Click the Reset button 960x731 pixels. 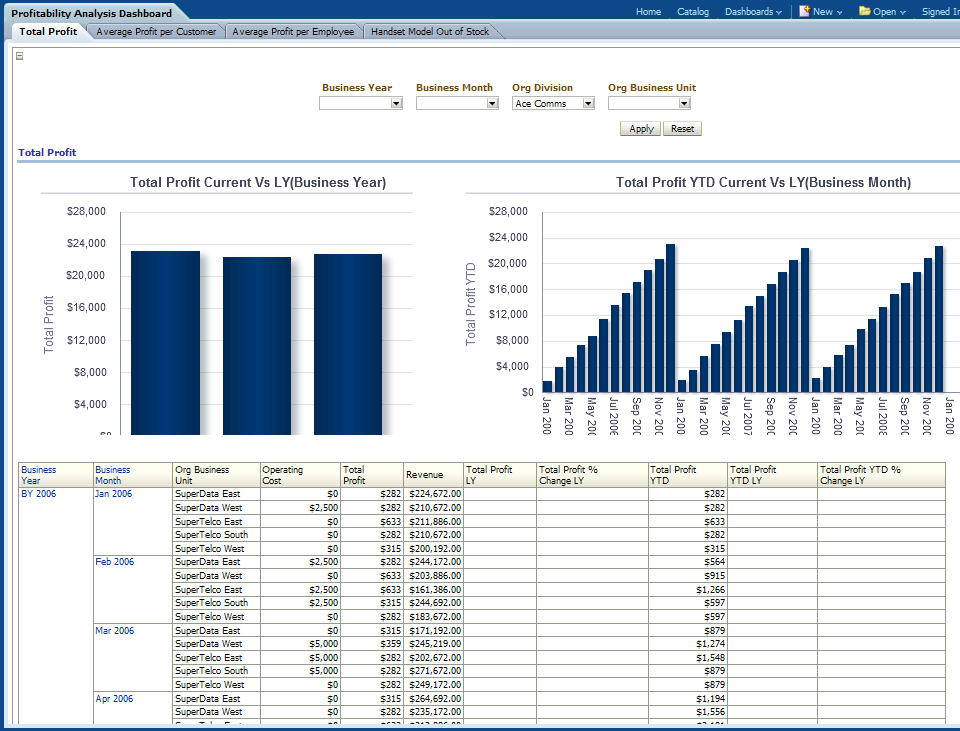[682, 129]
